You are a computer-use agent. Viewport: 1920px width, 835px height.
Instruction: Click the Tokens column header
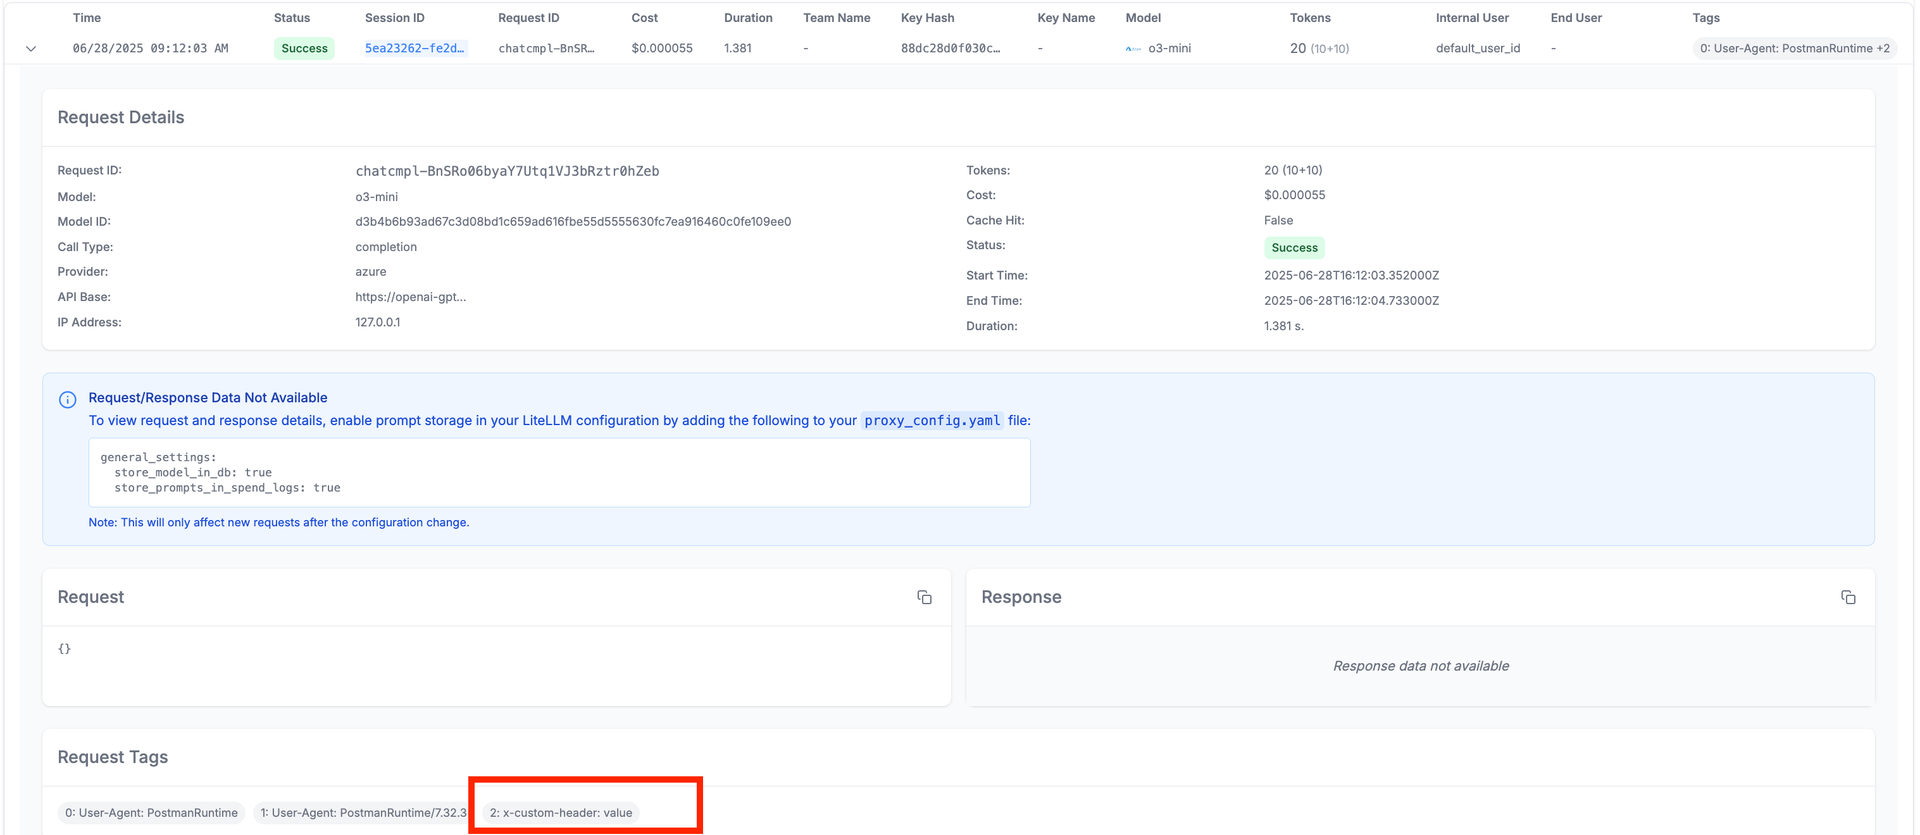[x=1309, y=18]
